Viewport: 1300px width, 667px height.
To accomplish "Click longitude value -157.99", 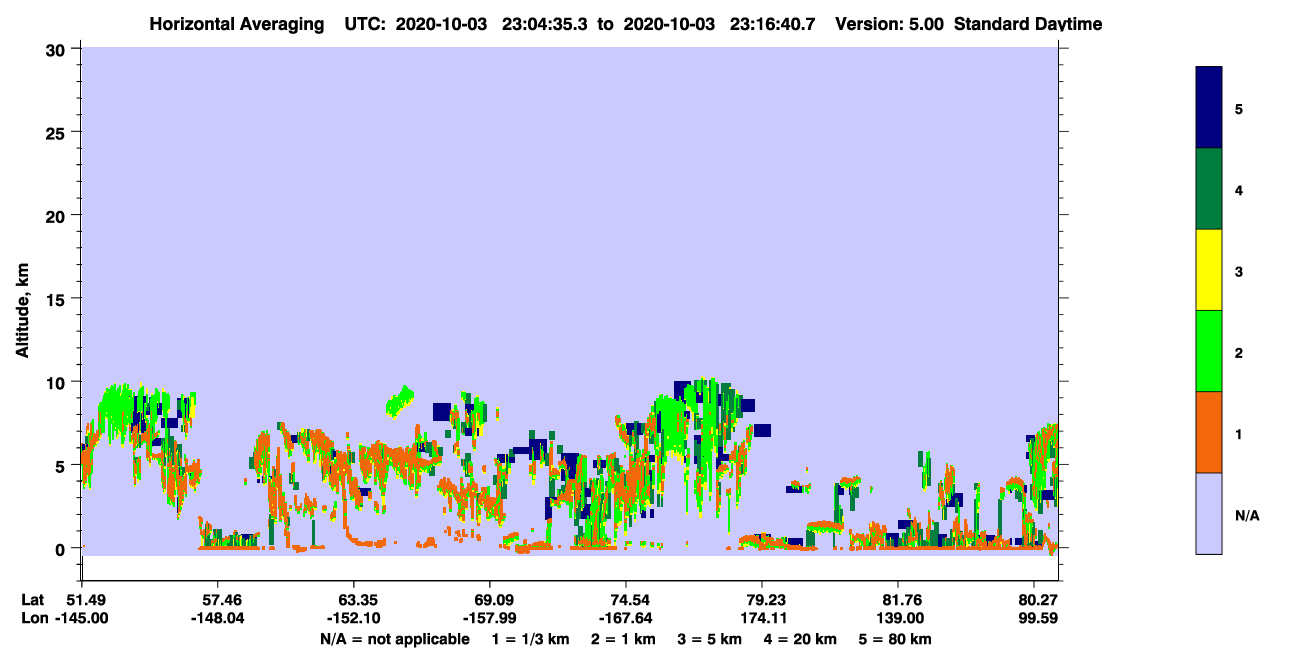I will click(x=490, y=618).
